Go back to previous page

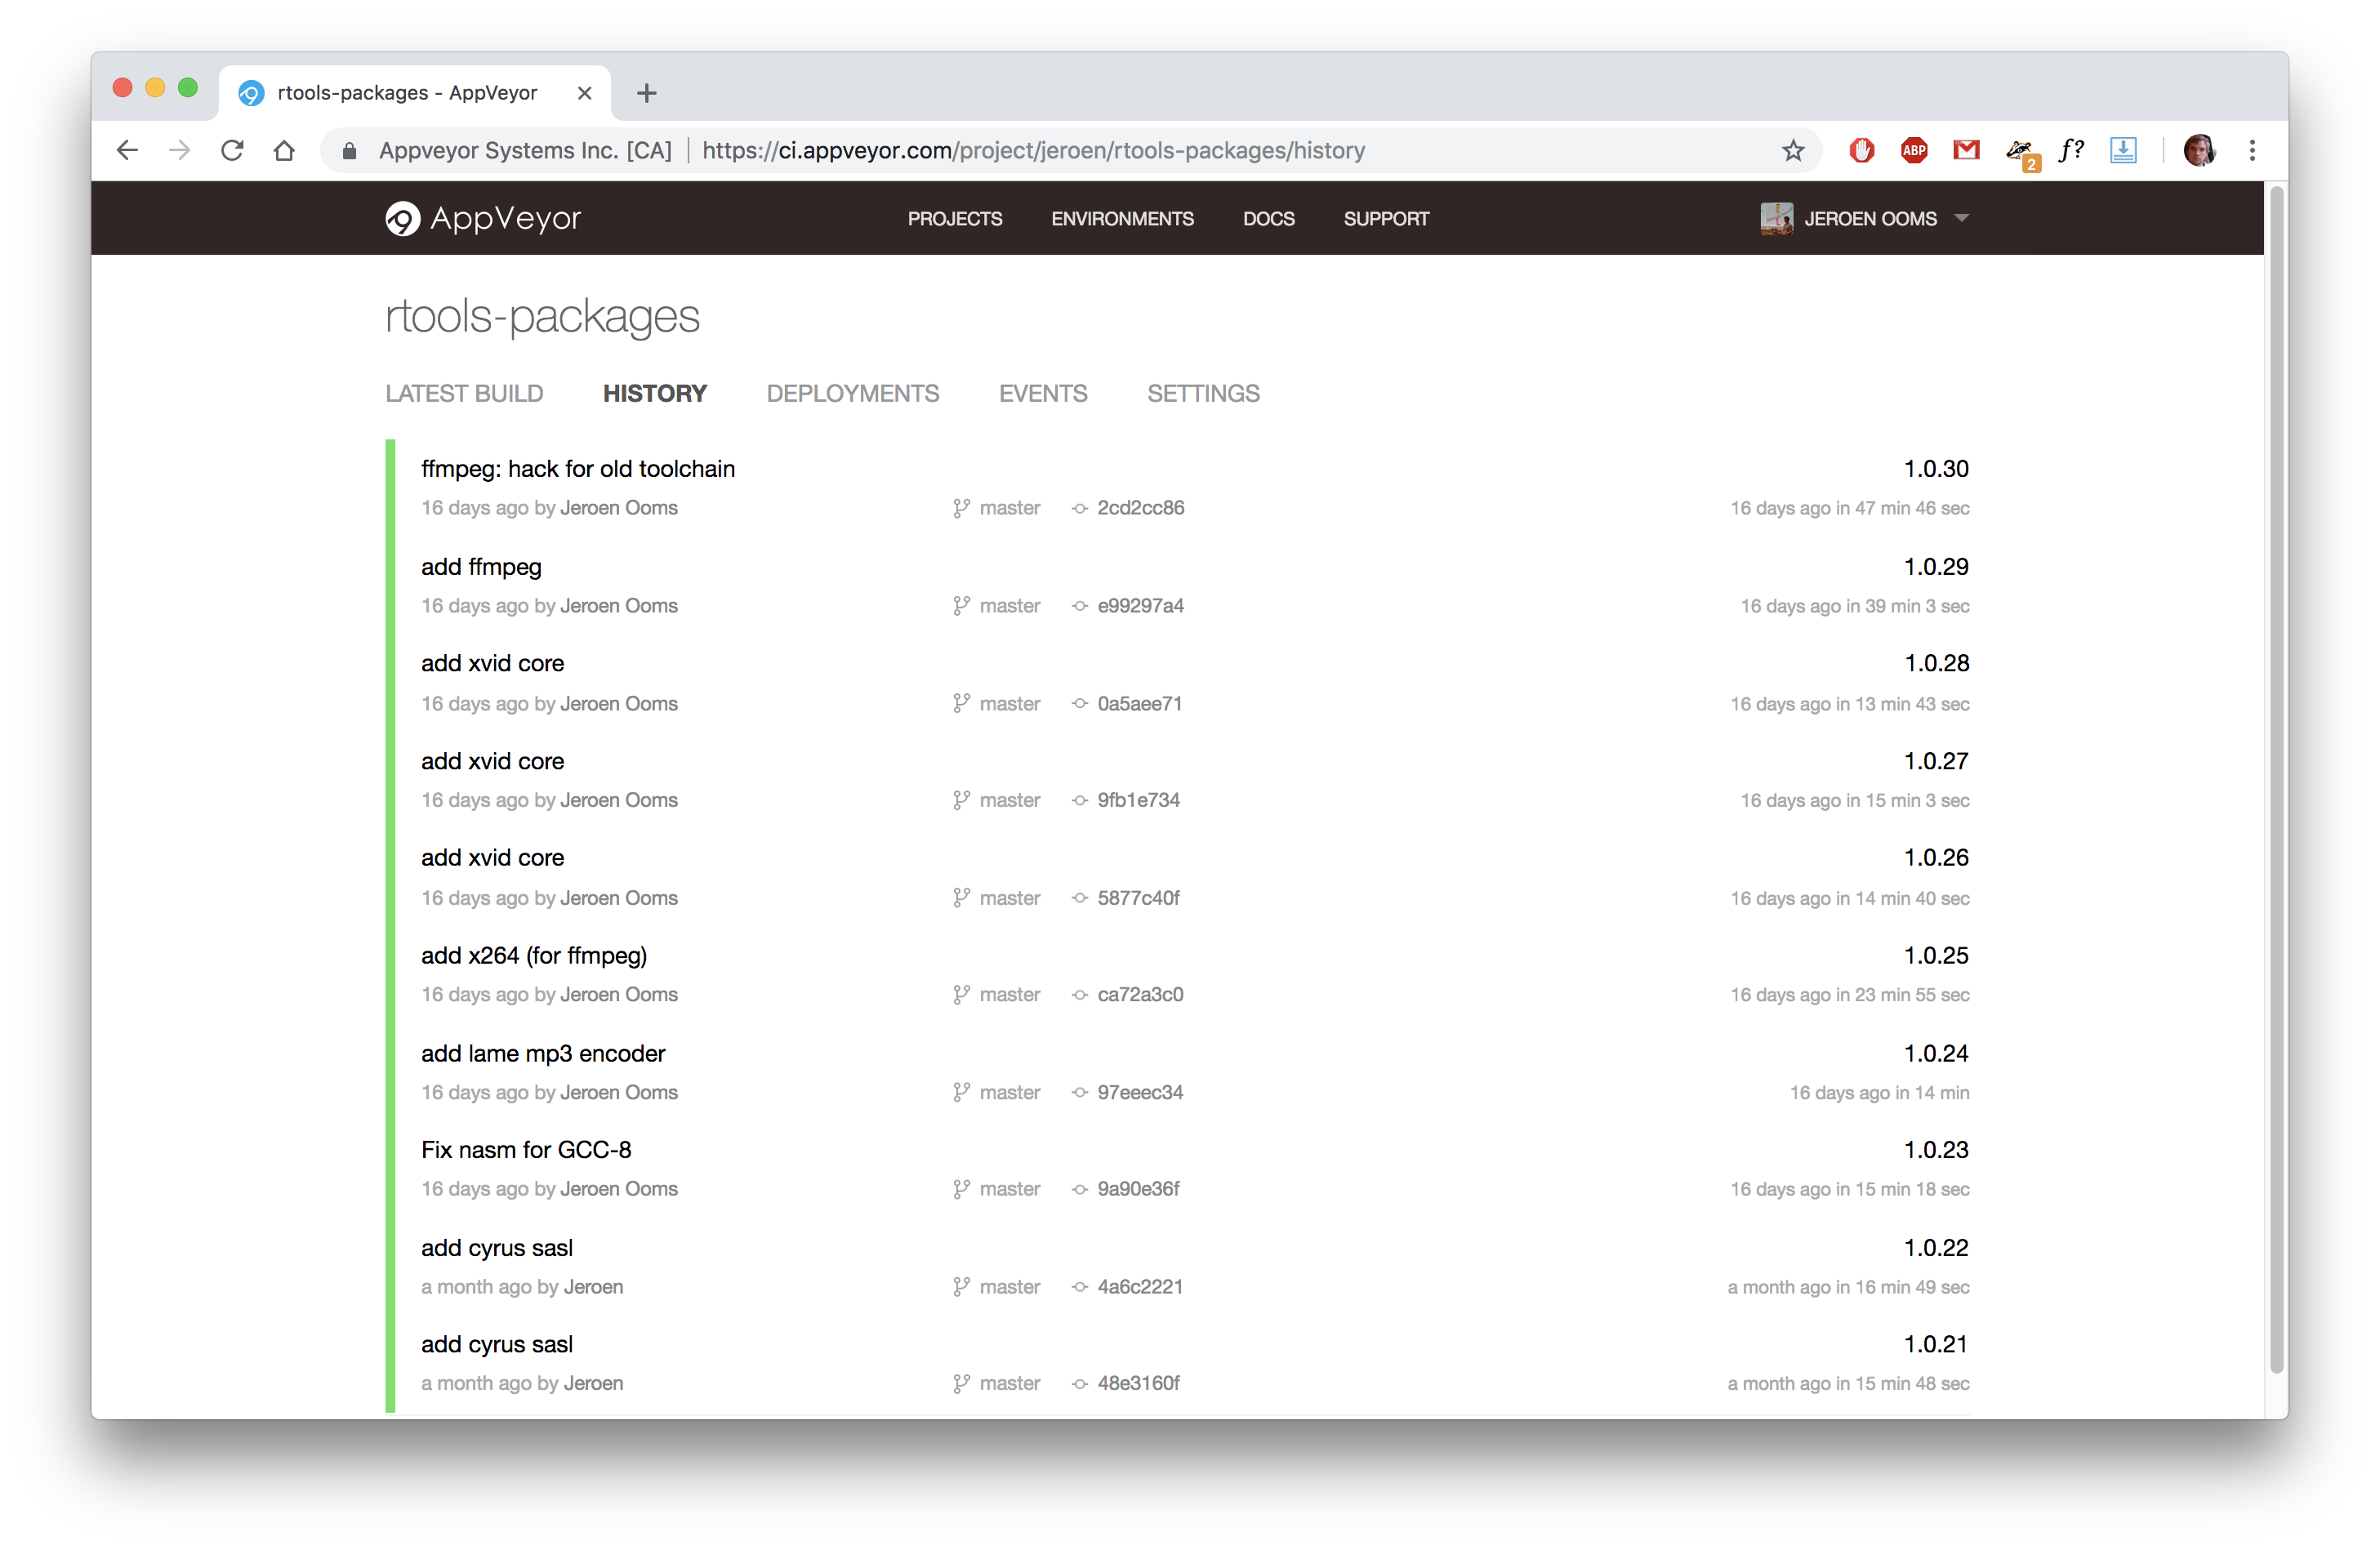(127, 151)
